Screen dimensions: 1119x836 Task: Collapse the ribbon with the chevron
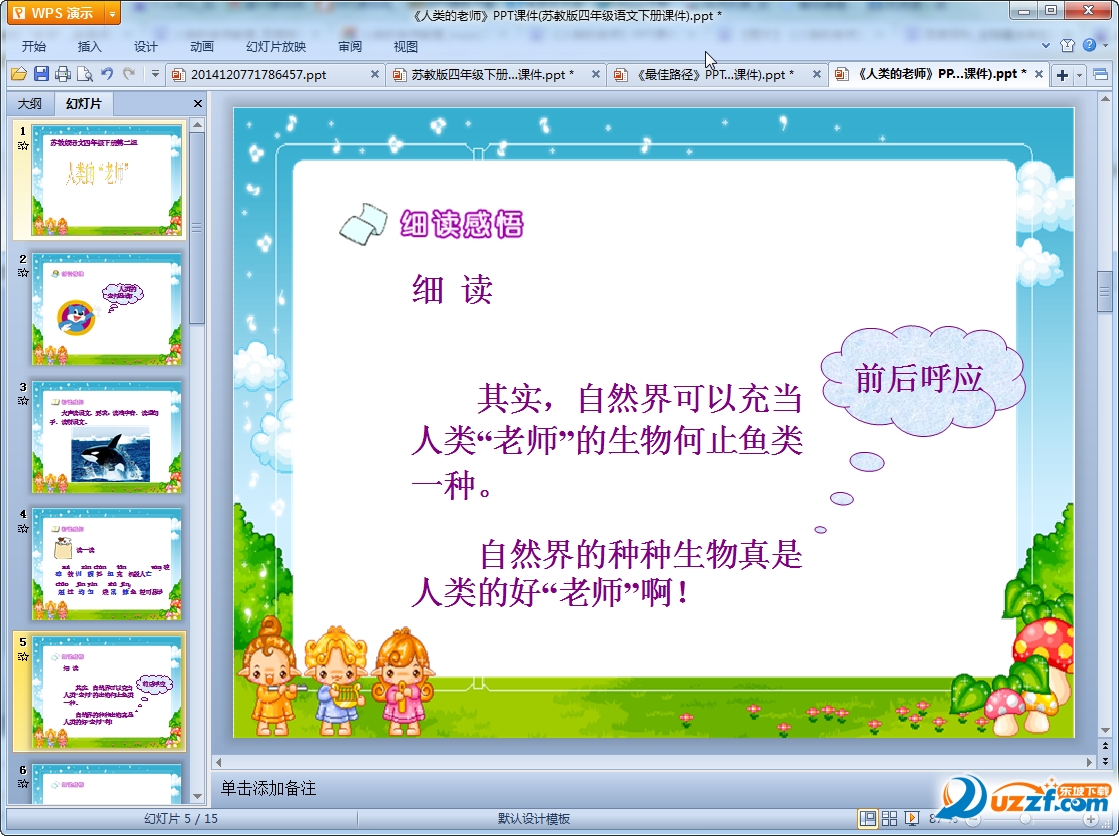point(1045,46)
